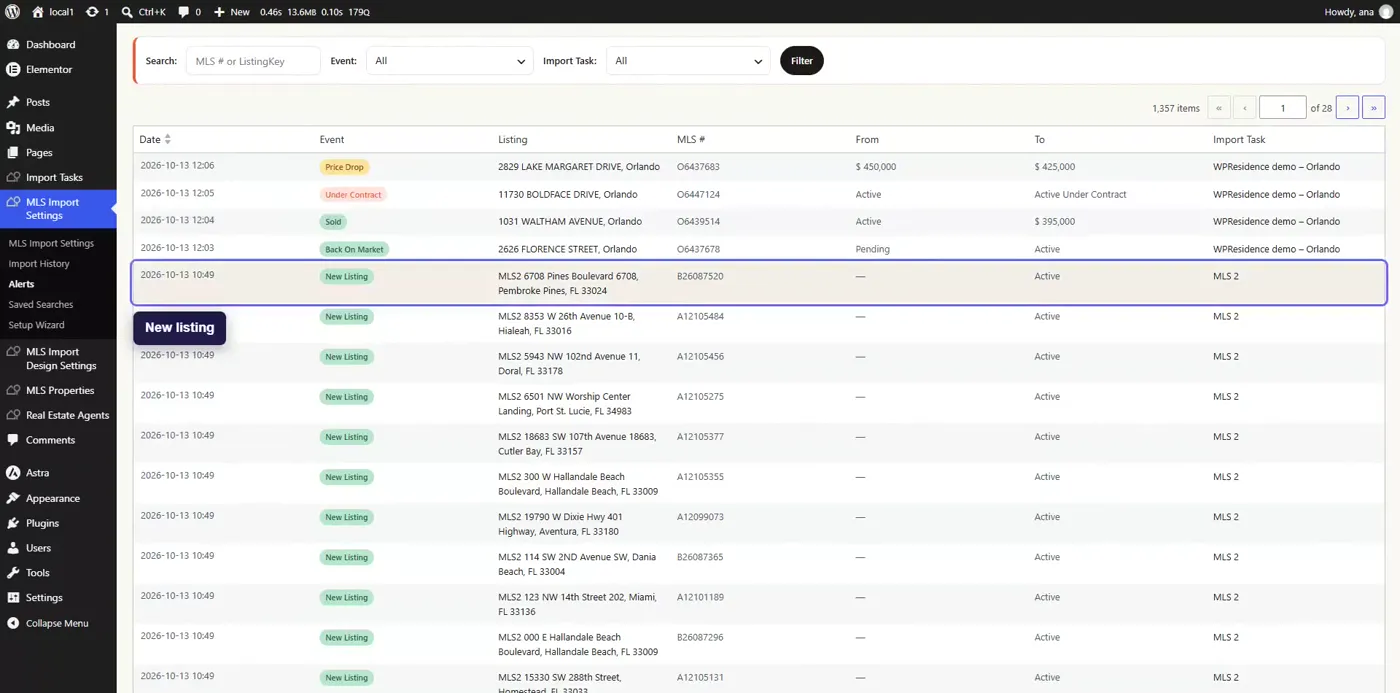Click the Listing column header
1400x693 pixels.
tap(513, 140)
